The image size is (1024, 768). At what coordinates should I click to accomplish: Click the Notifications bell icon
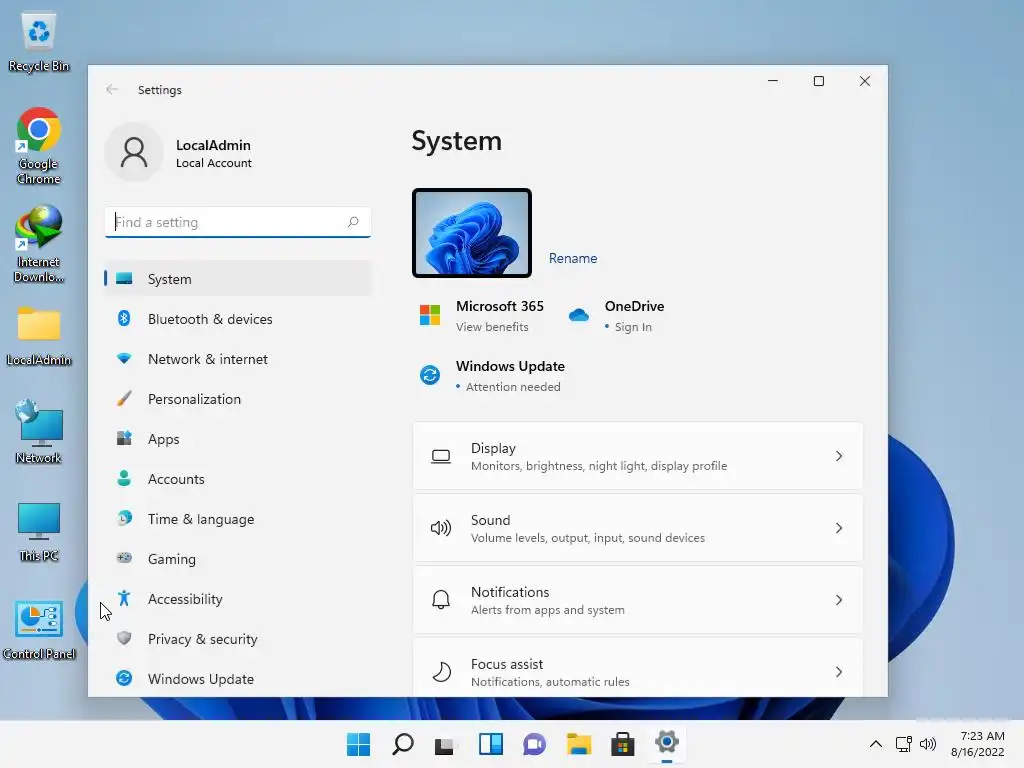coord(441,600)
